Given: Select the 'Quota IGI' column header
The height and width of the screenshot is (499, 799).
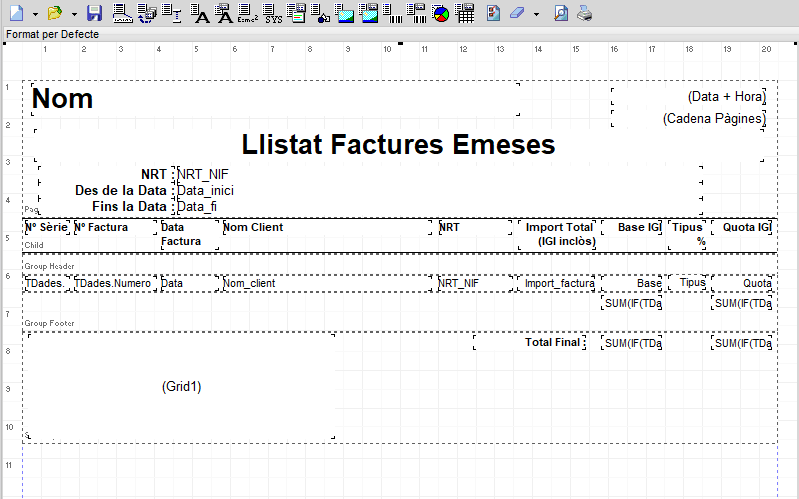Looking at the screenshot, I should pos(741,227).
